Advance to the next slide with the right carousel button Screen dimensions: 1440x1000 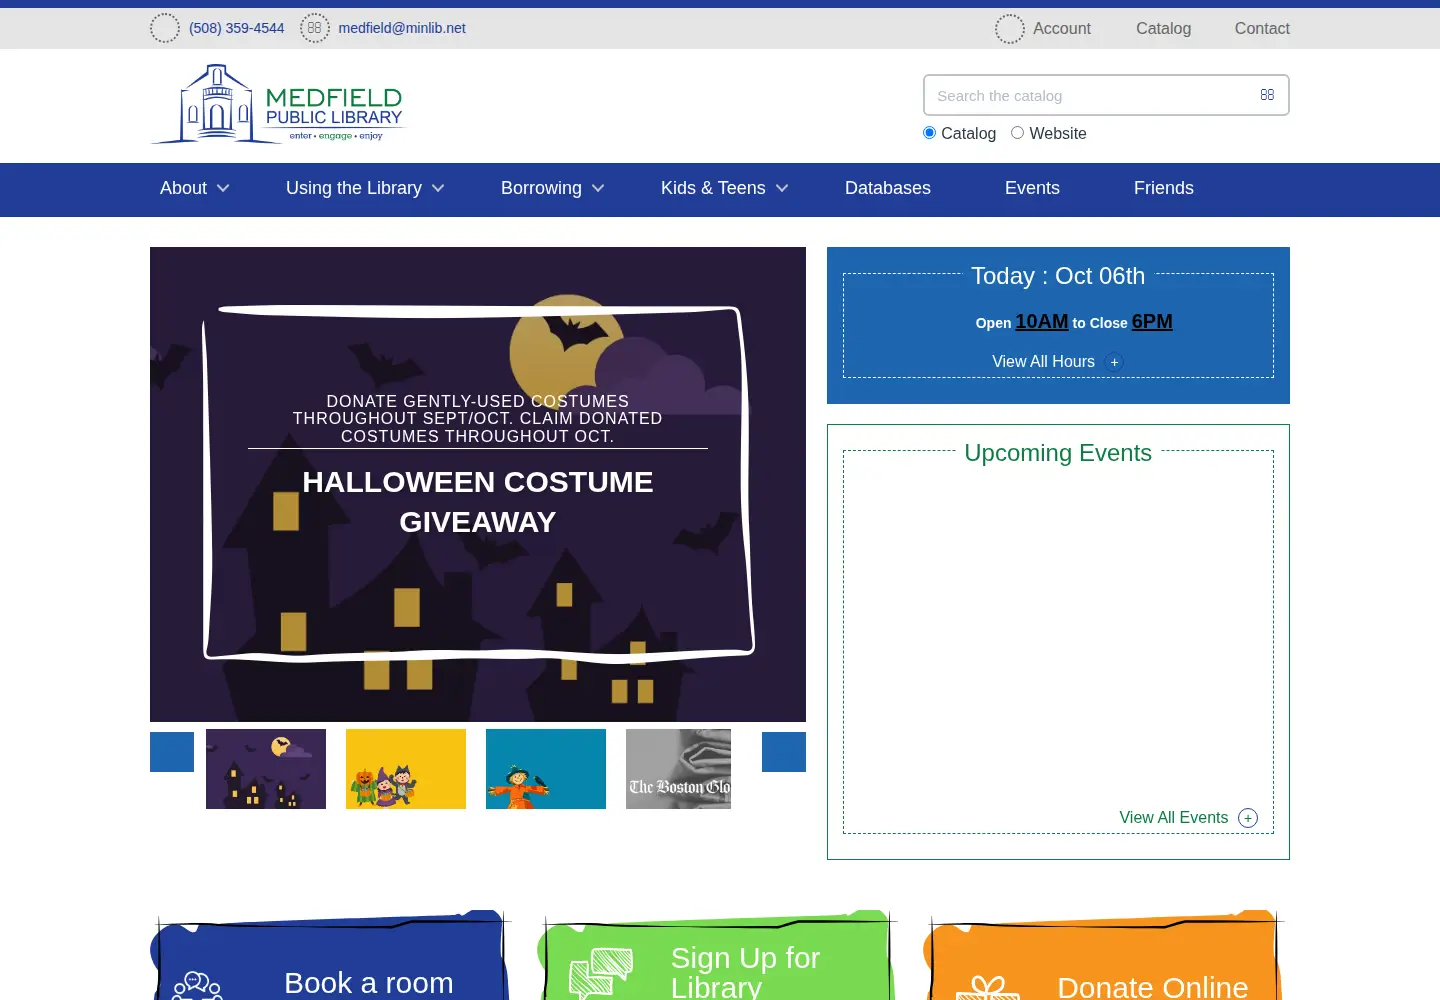pyautogui.click(x=784, y=752)
